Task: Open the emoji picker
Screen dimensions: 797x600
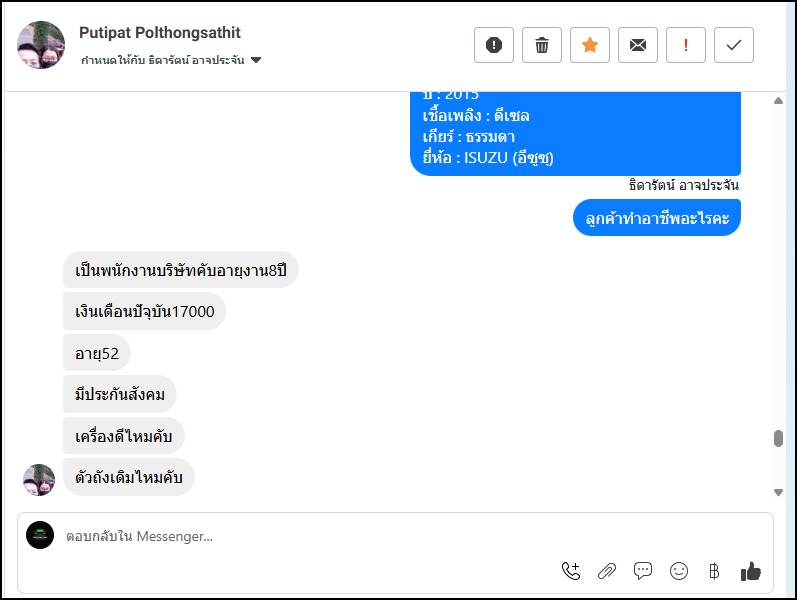Action: click(679, 571)
